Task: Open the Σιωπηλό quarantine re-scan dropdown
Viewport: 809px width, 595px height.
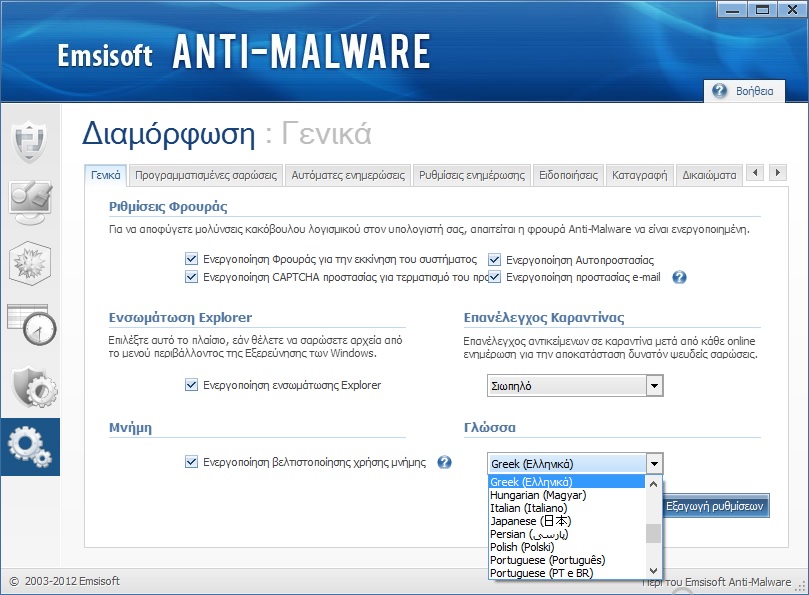Action: click(575, 386)
